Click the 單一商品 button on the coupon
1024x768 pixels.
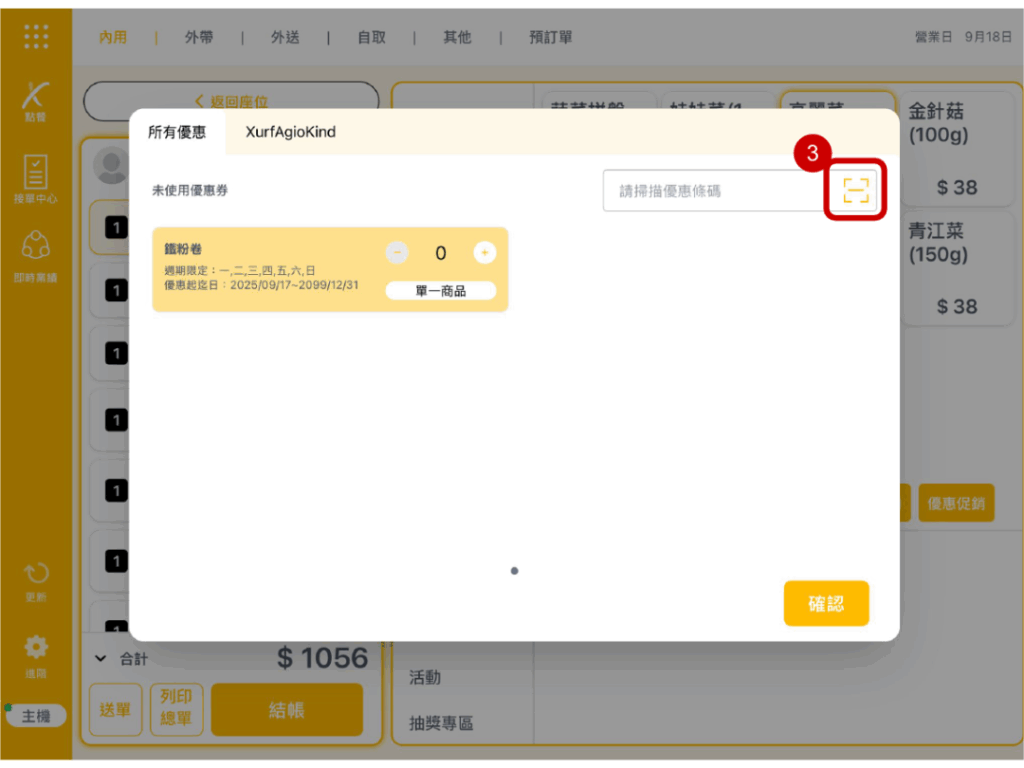click(x=440, y=291)
